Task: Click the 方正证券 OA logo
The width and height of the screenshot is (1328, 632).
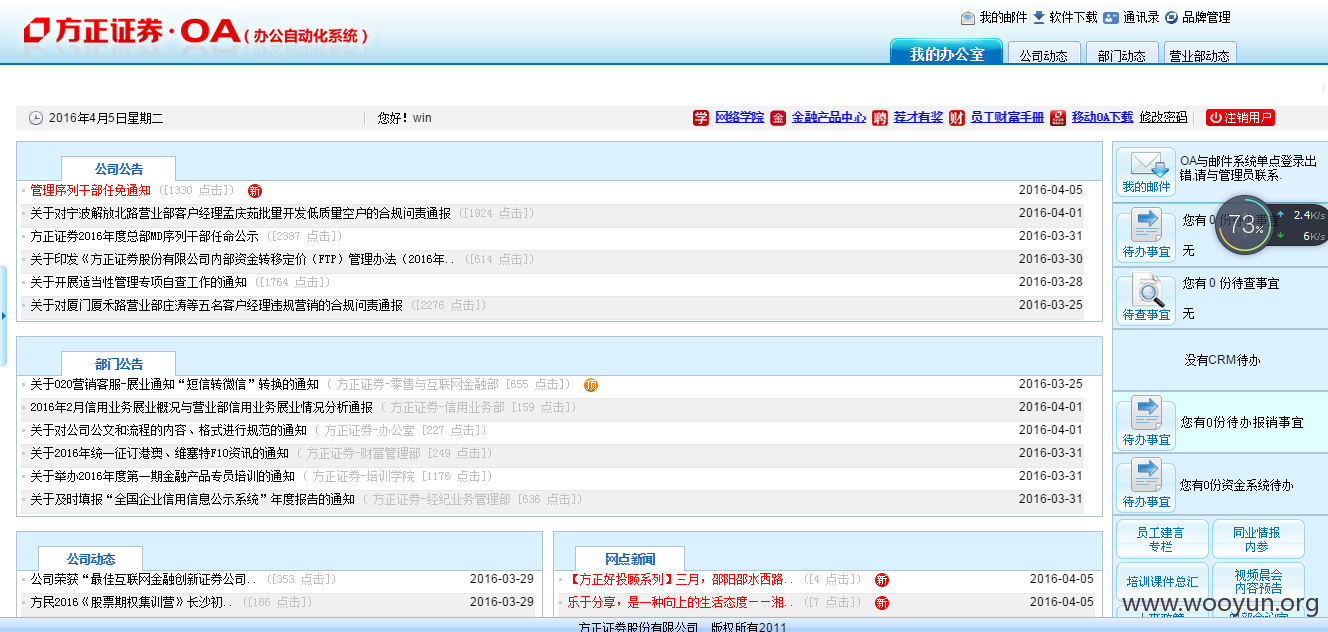Action: tap(196, 32)
